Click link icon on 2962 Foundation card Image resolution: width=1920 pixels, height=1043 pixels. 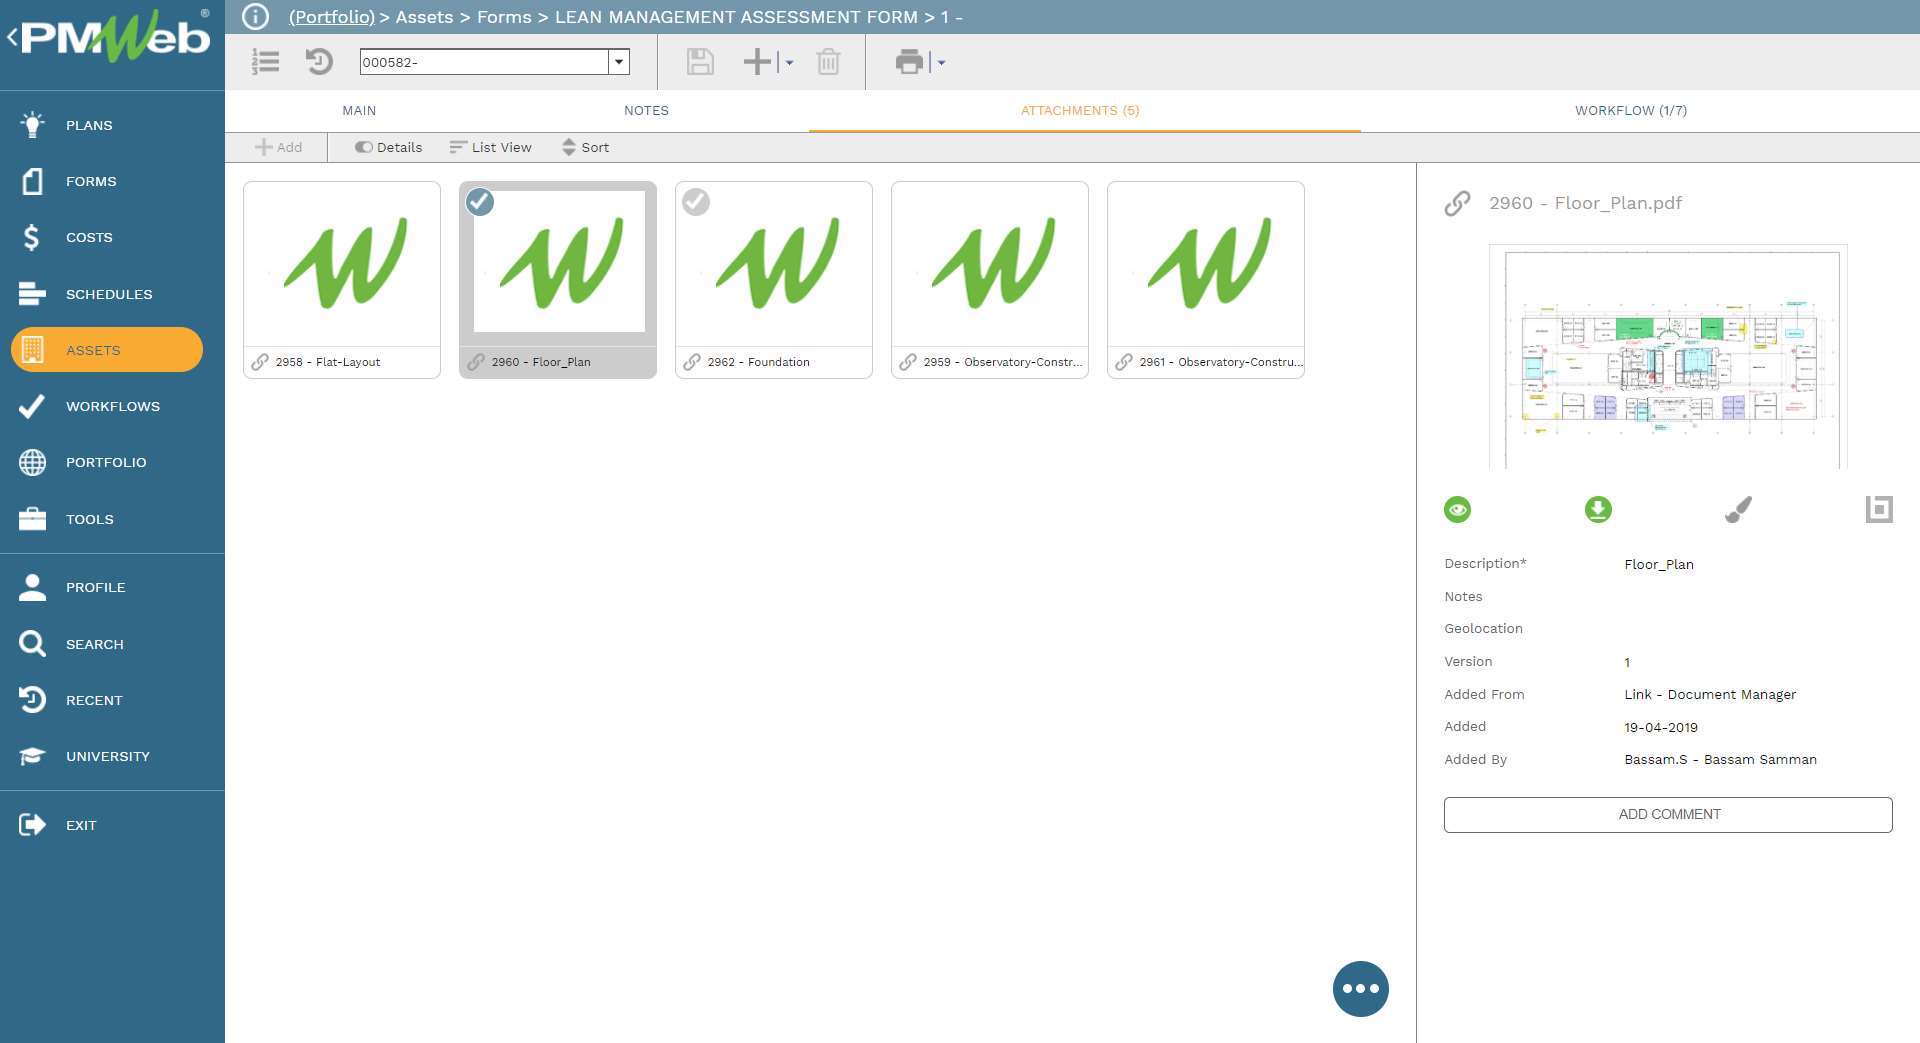pos(692,362)
